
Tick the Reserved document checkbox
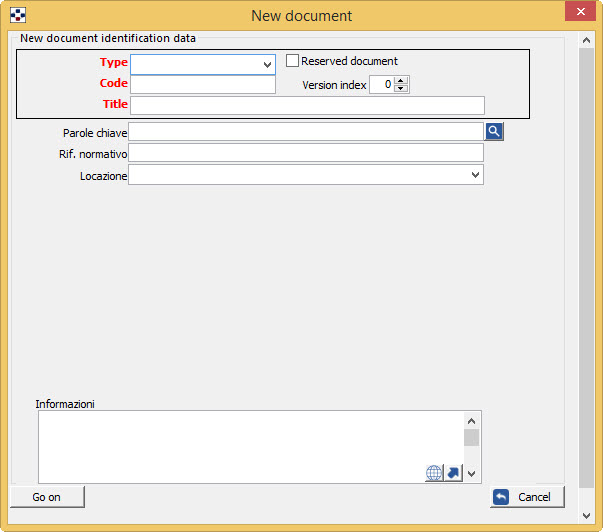point(292,61)
